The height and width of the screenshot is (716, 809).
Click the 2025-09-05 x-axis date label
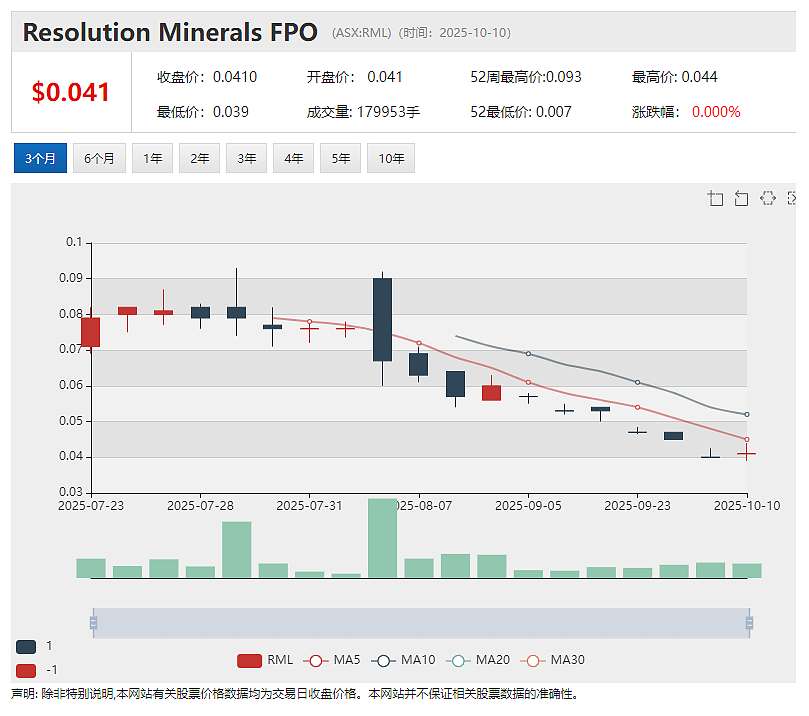[x=528, y=506]
